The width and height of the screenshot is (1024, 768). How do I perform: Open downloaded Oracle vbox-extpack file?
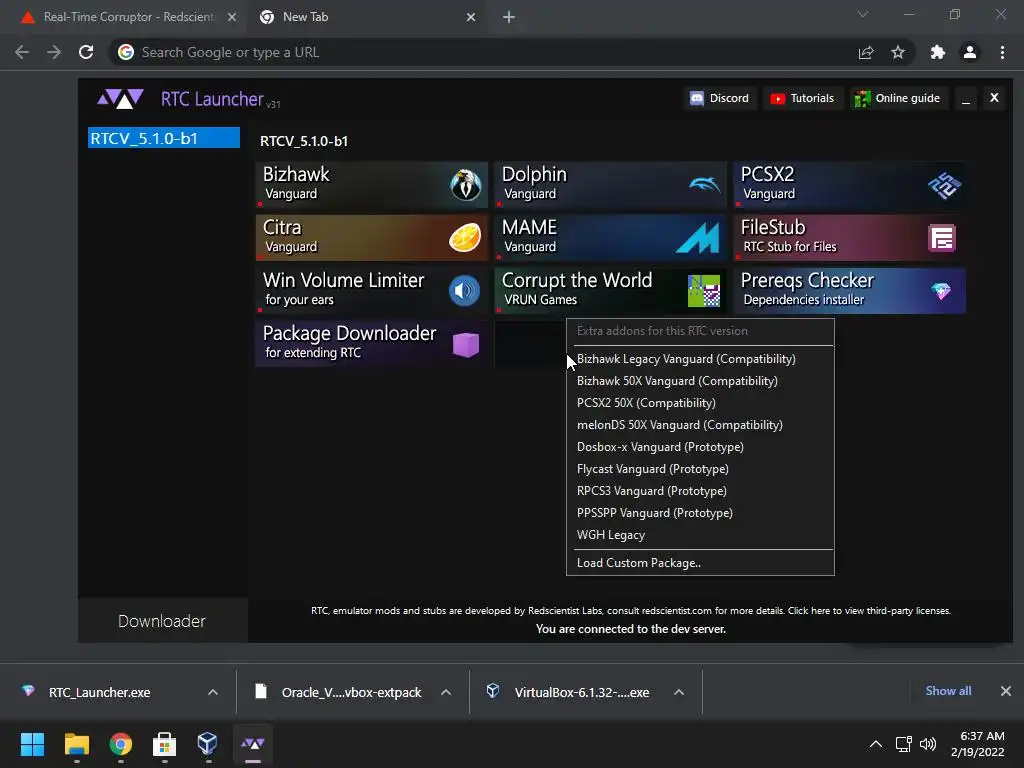point(340,692)
